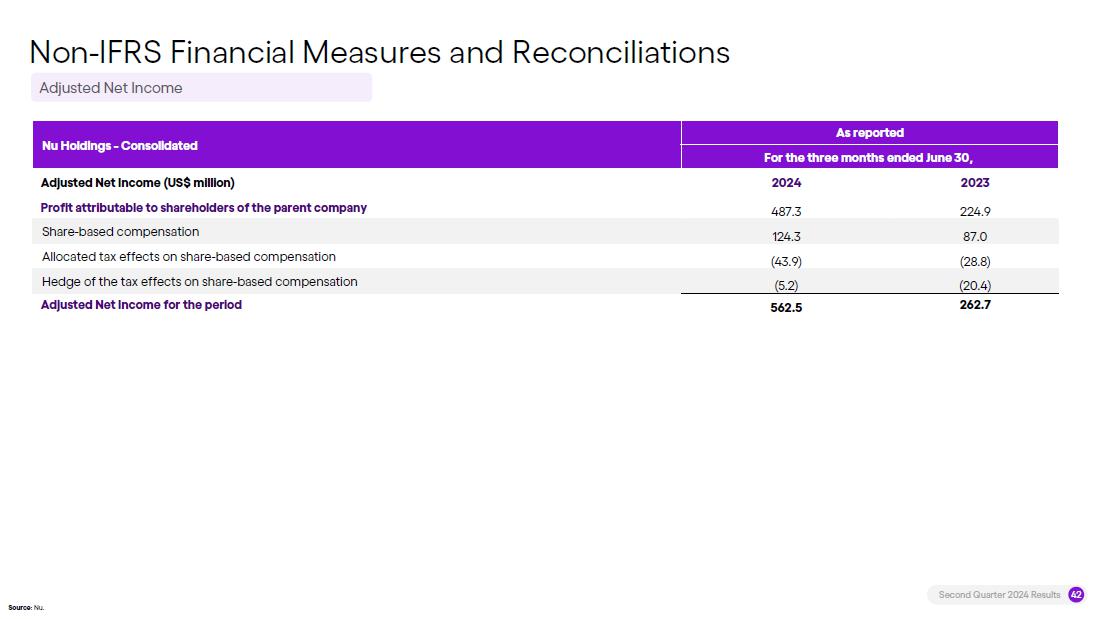Click the page number 42 badge
1100x619 pixels.
pos(1075,594)
